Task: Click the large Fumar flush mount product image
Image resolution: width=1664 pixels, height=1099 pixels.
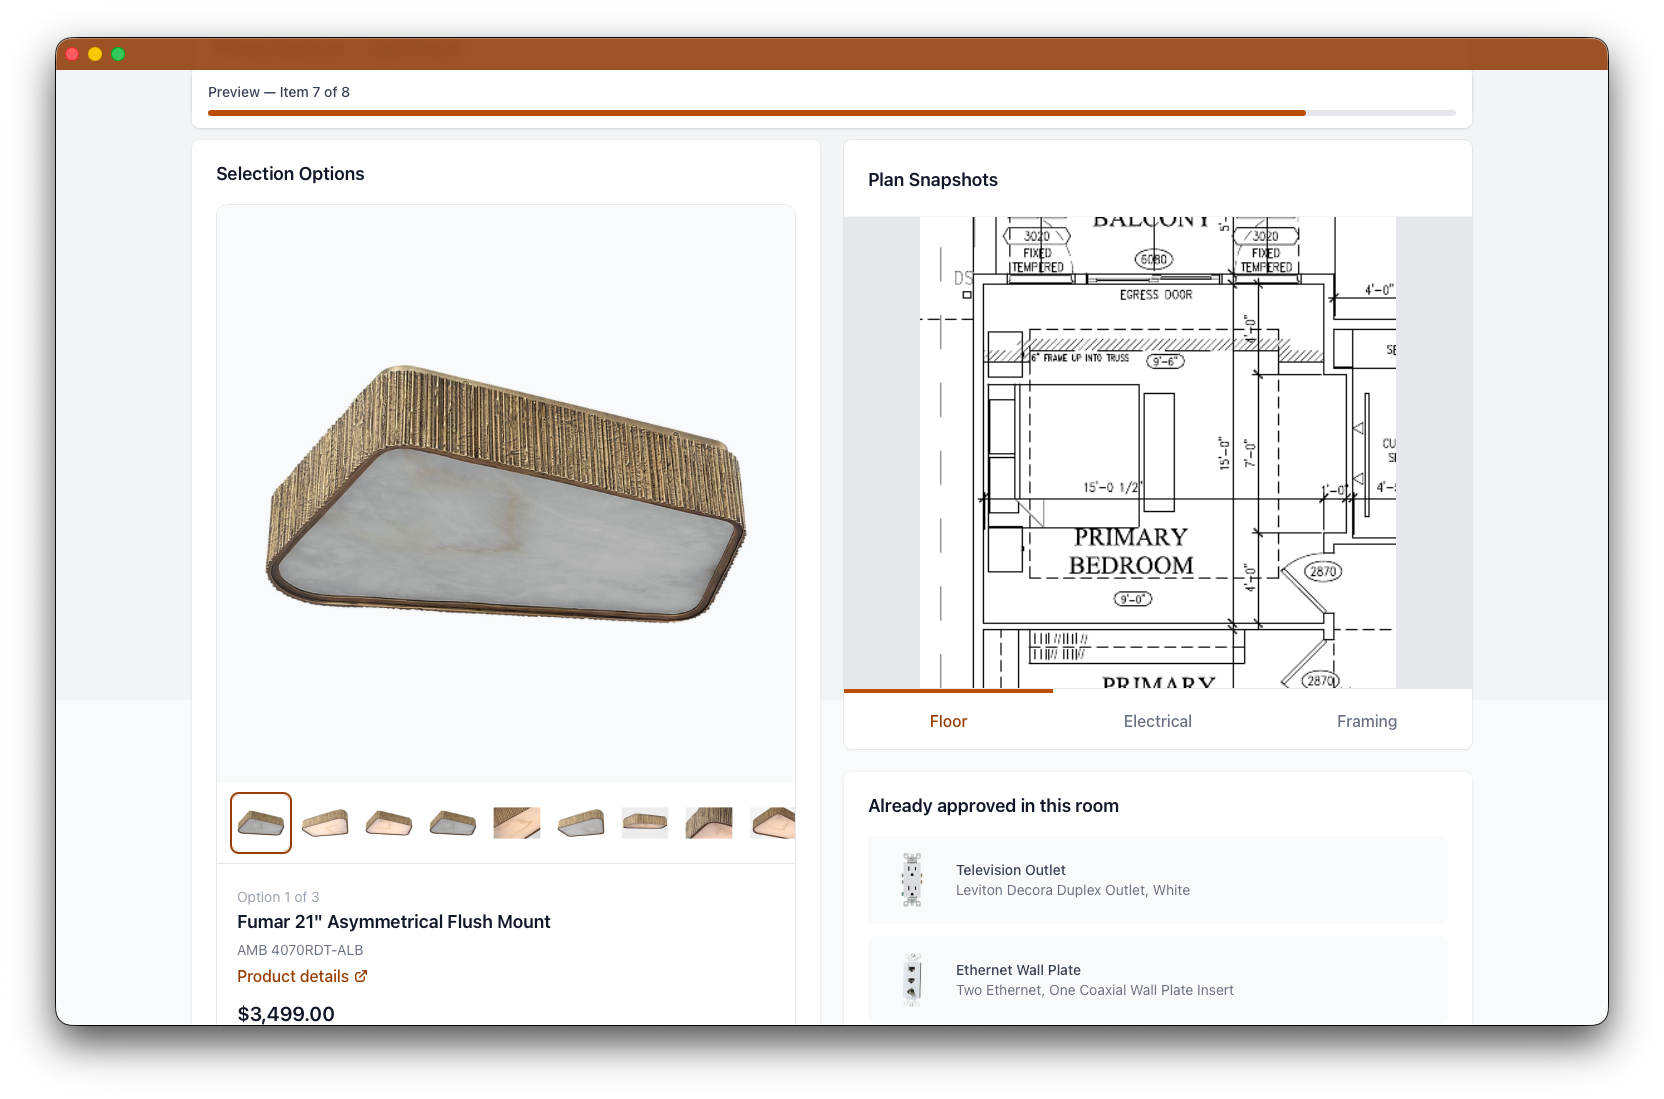Action: [x=506, y=494]
